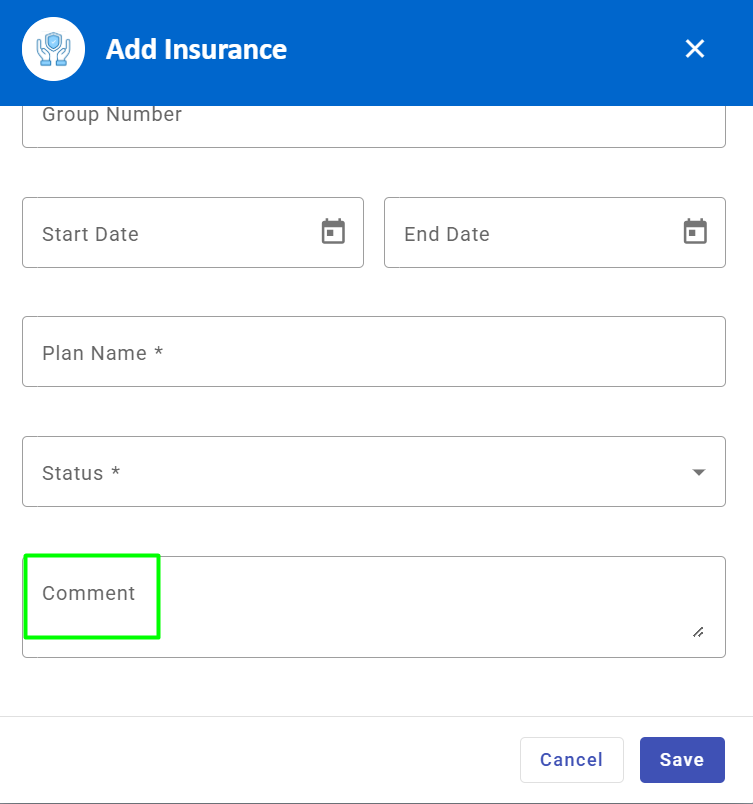The width and height of the screenshot is (753, 804).
Task: Click the Start Date placeholder text
Action: tap(90, 234)
